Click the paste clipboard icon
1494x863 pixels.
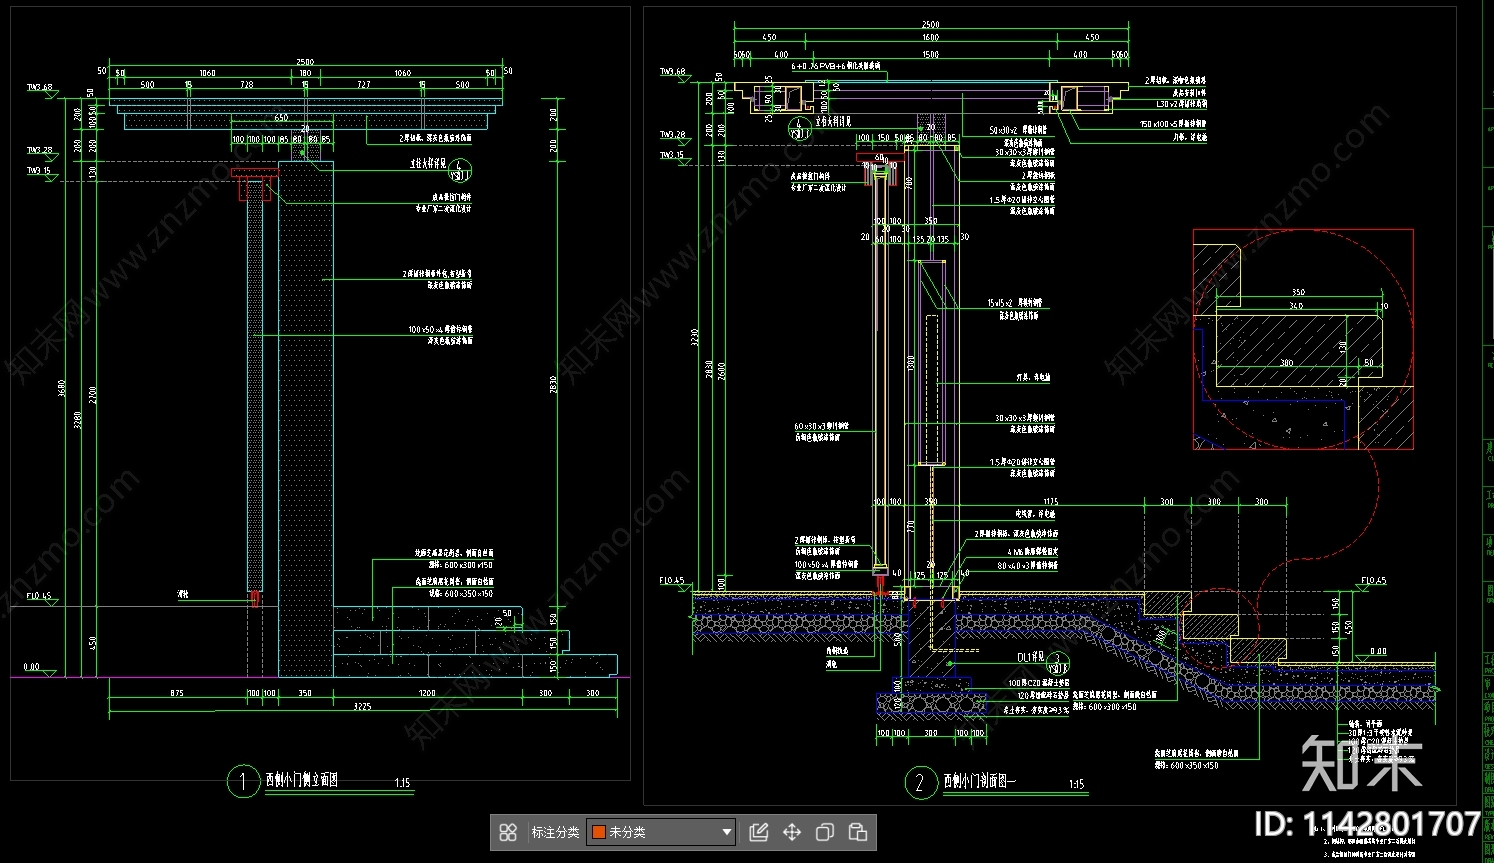(858, 832)
